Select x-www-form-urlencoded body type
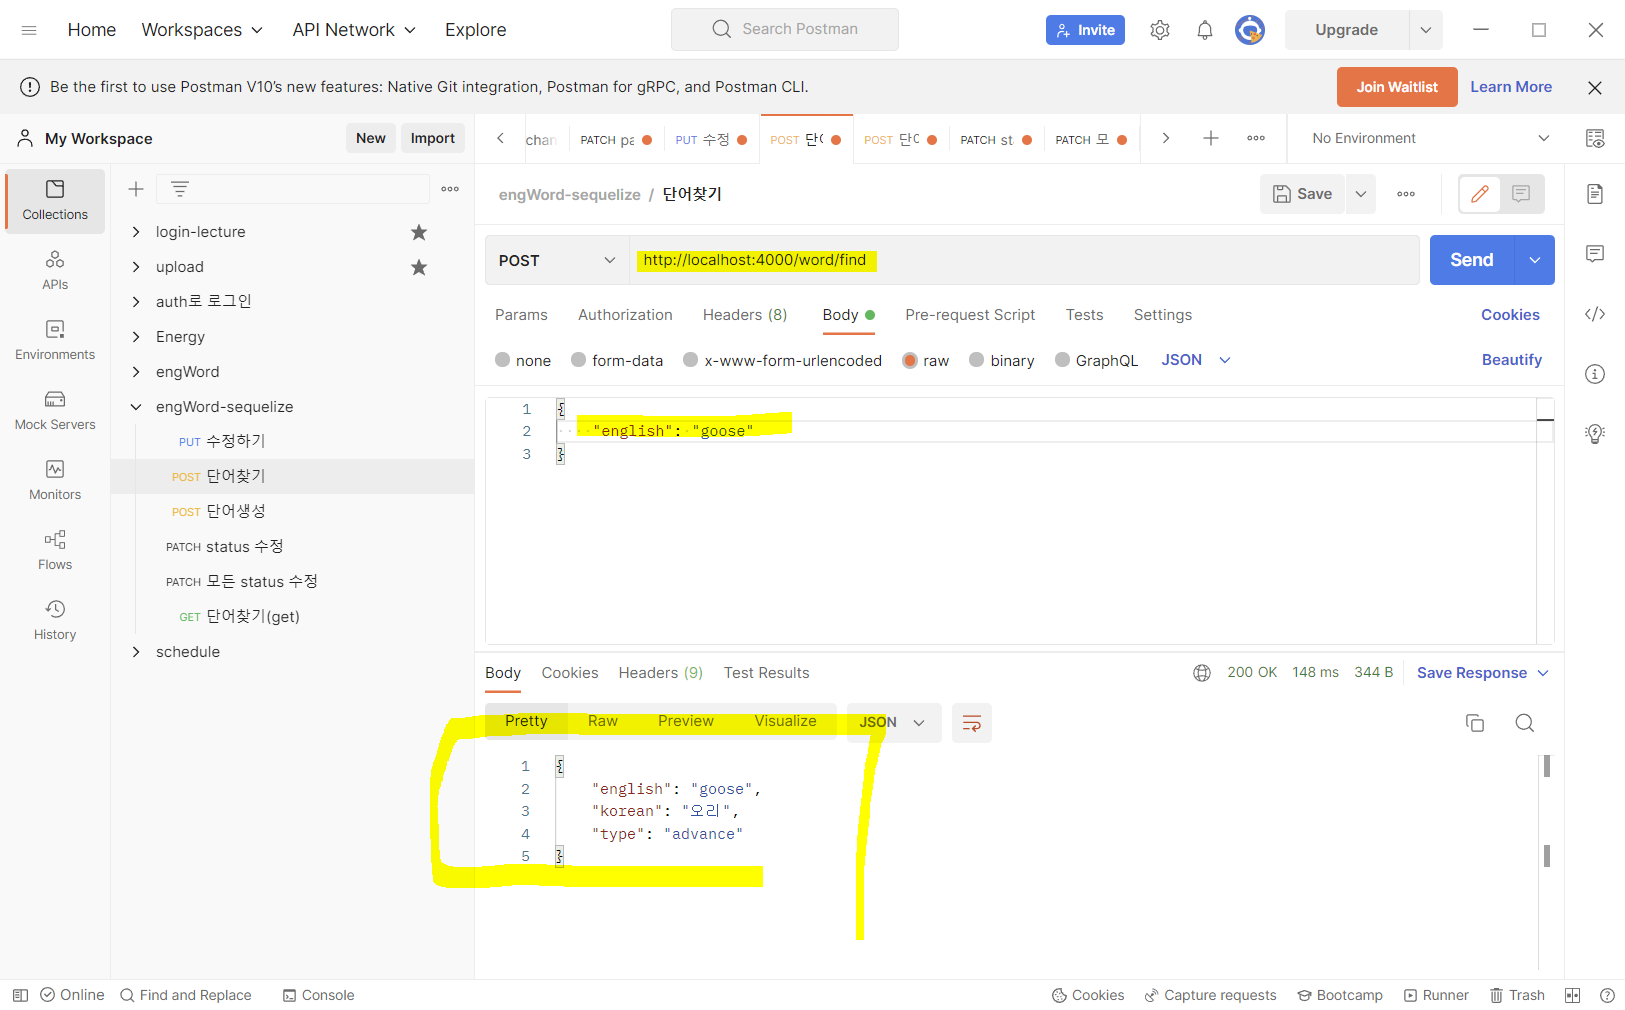 pyautogui.click(x=782, y=360)
